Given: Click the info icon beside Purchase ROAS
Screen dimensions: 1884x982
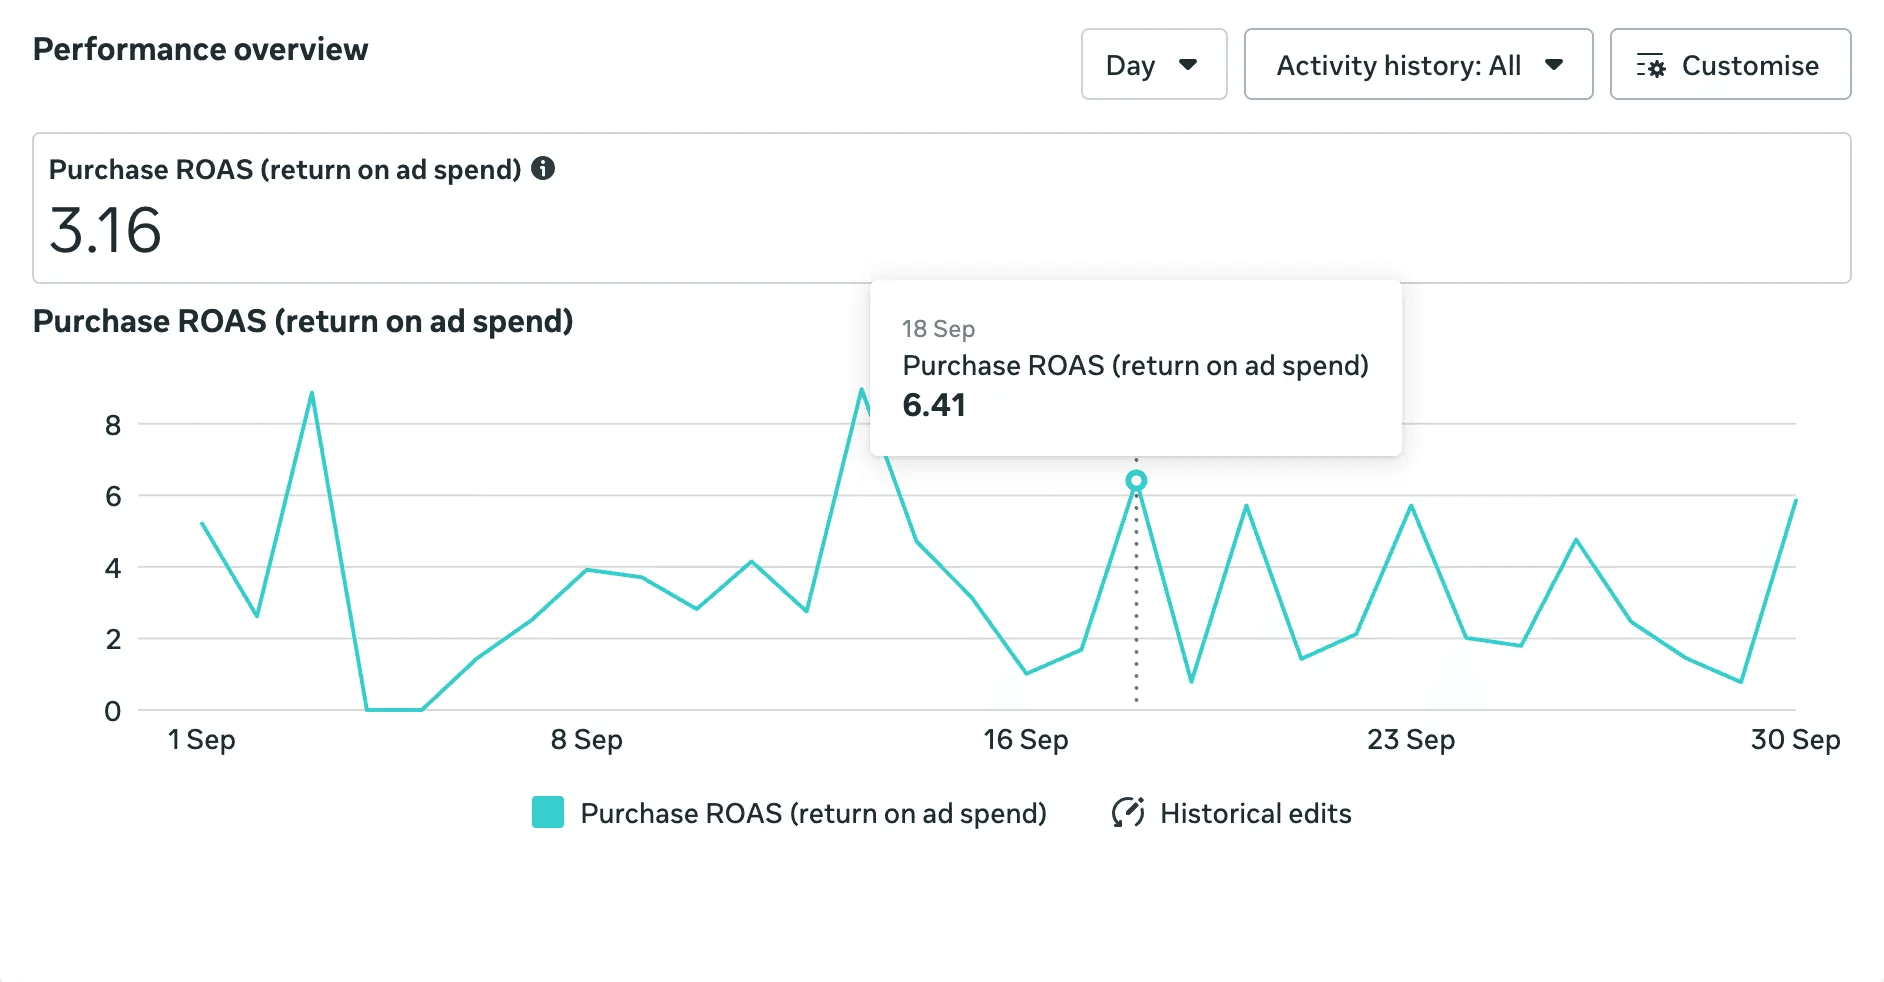Looking at the screenshot, I should click(x=543, y=168).
